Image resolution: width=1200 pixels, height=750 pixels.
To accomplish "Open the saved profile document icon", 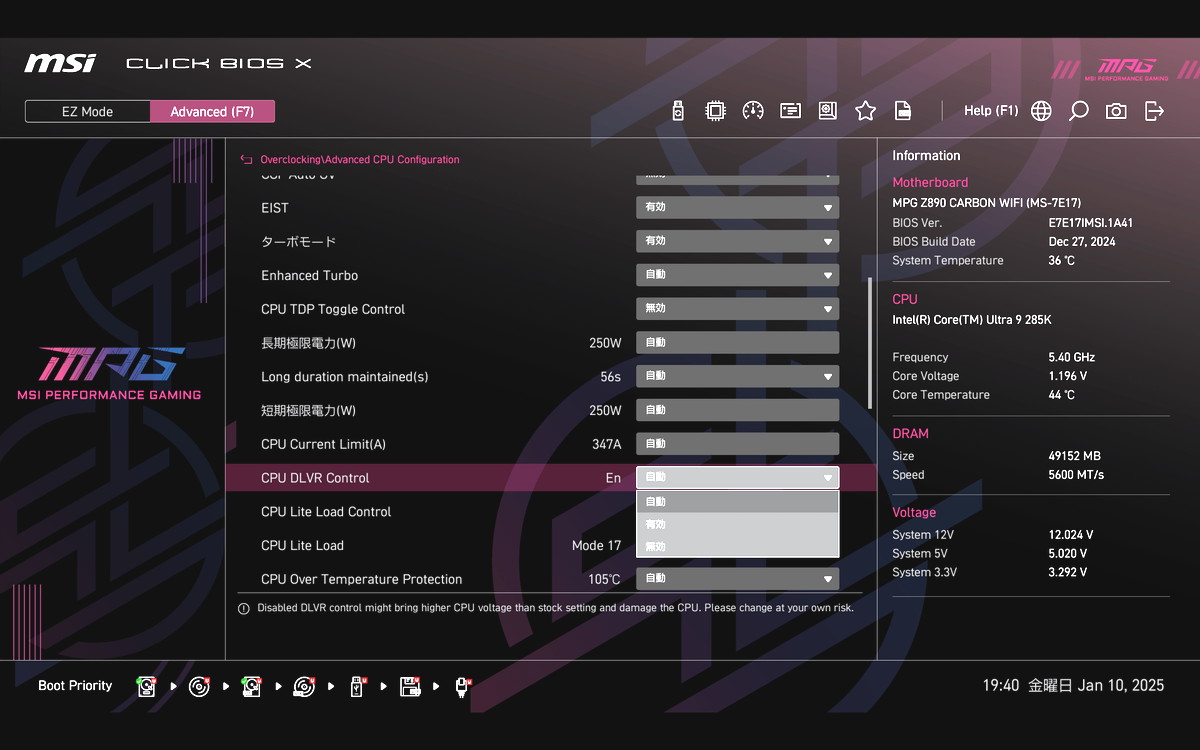I will point(903,111).
